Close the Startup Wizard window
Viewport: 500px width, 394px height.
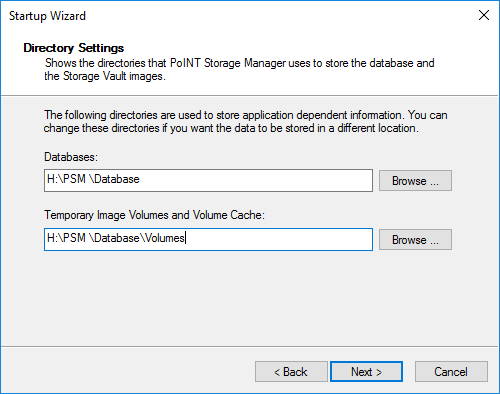(x=484, y=15)
